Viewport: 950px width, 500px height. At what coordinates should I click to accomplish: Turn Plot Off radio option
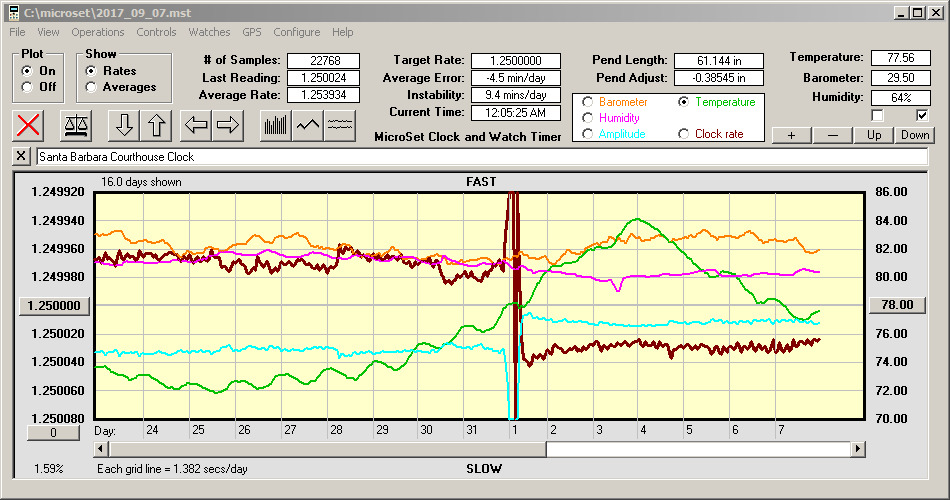click(27, 87)
